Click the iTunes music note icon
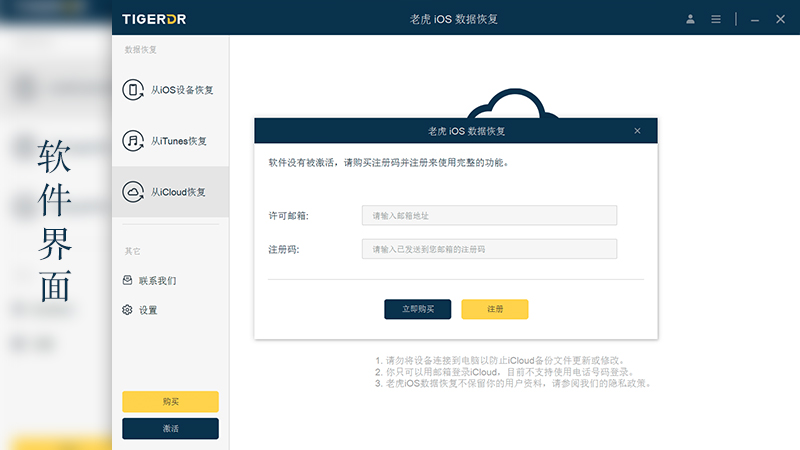 tap(132, 141)
